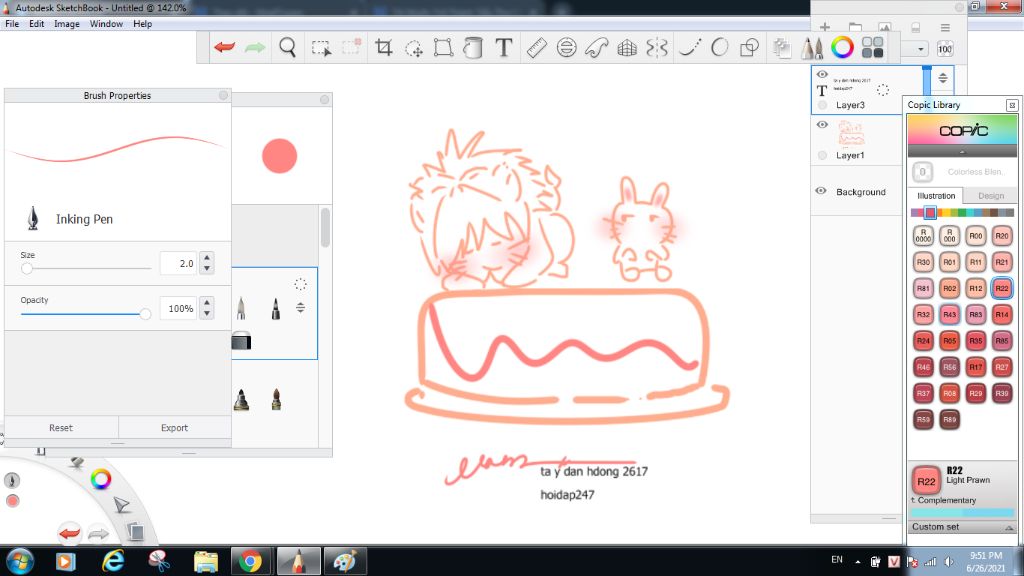Open the File menu

click(x=12, y=24)
